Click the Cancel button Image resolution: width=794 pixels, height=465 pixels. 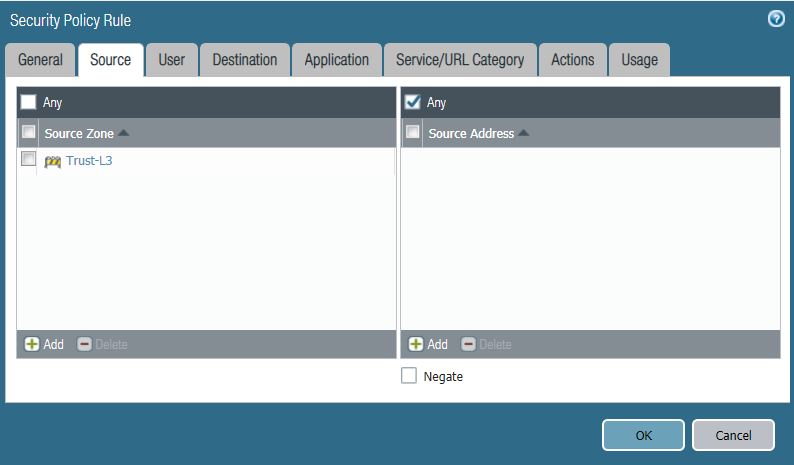[733, 435]
